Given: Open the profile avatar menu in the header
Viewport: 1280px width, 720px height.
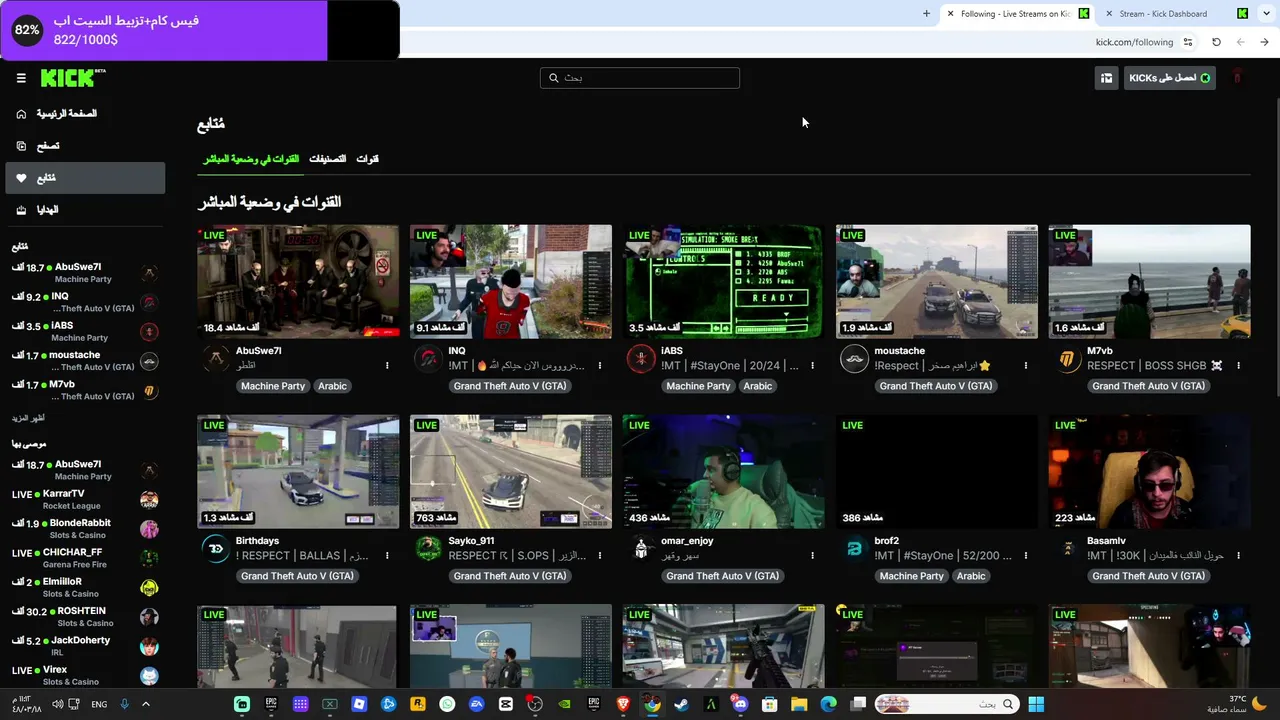Looking at the screenshot, I should coord(1237,78).
